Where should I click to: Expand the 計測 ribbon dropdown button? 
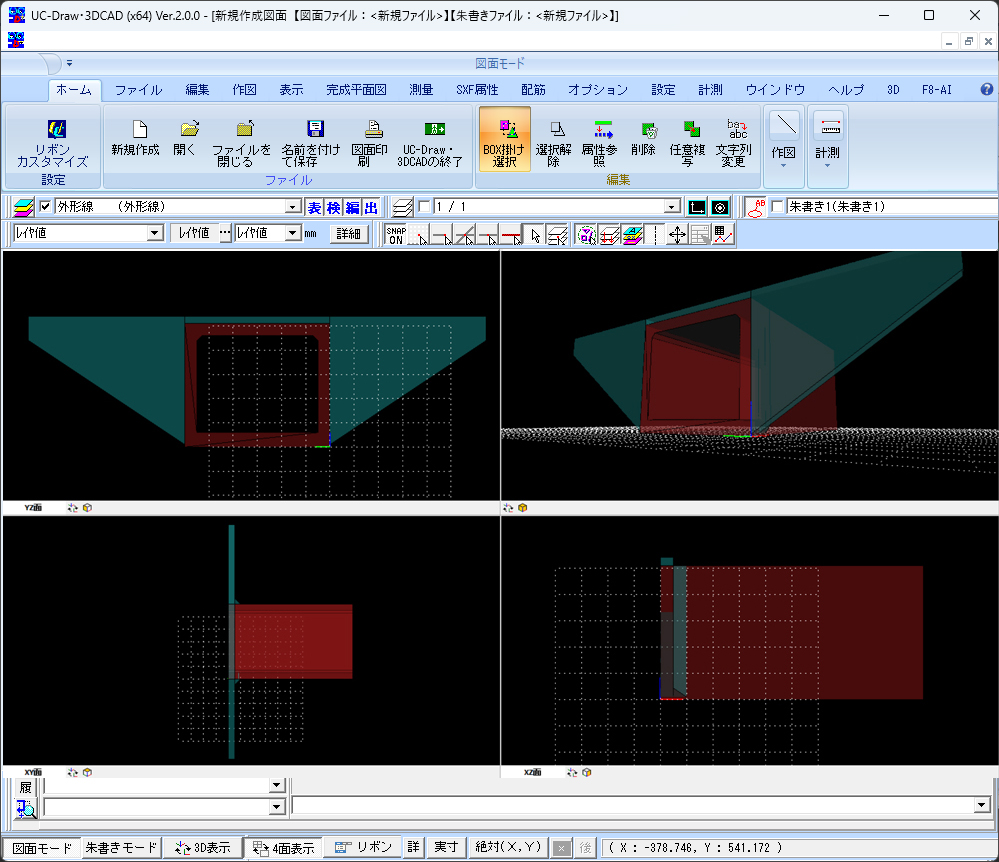point(828,148)
